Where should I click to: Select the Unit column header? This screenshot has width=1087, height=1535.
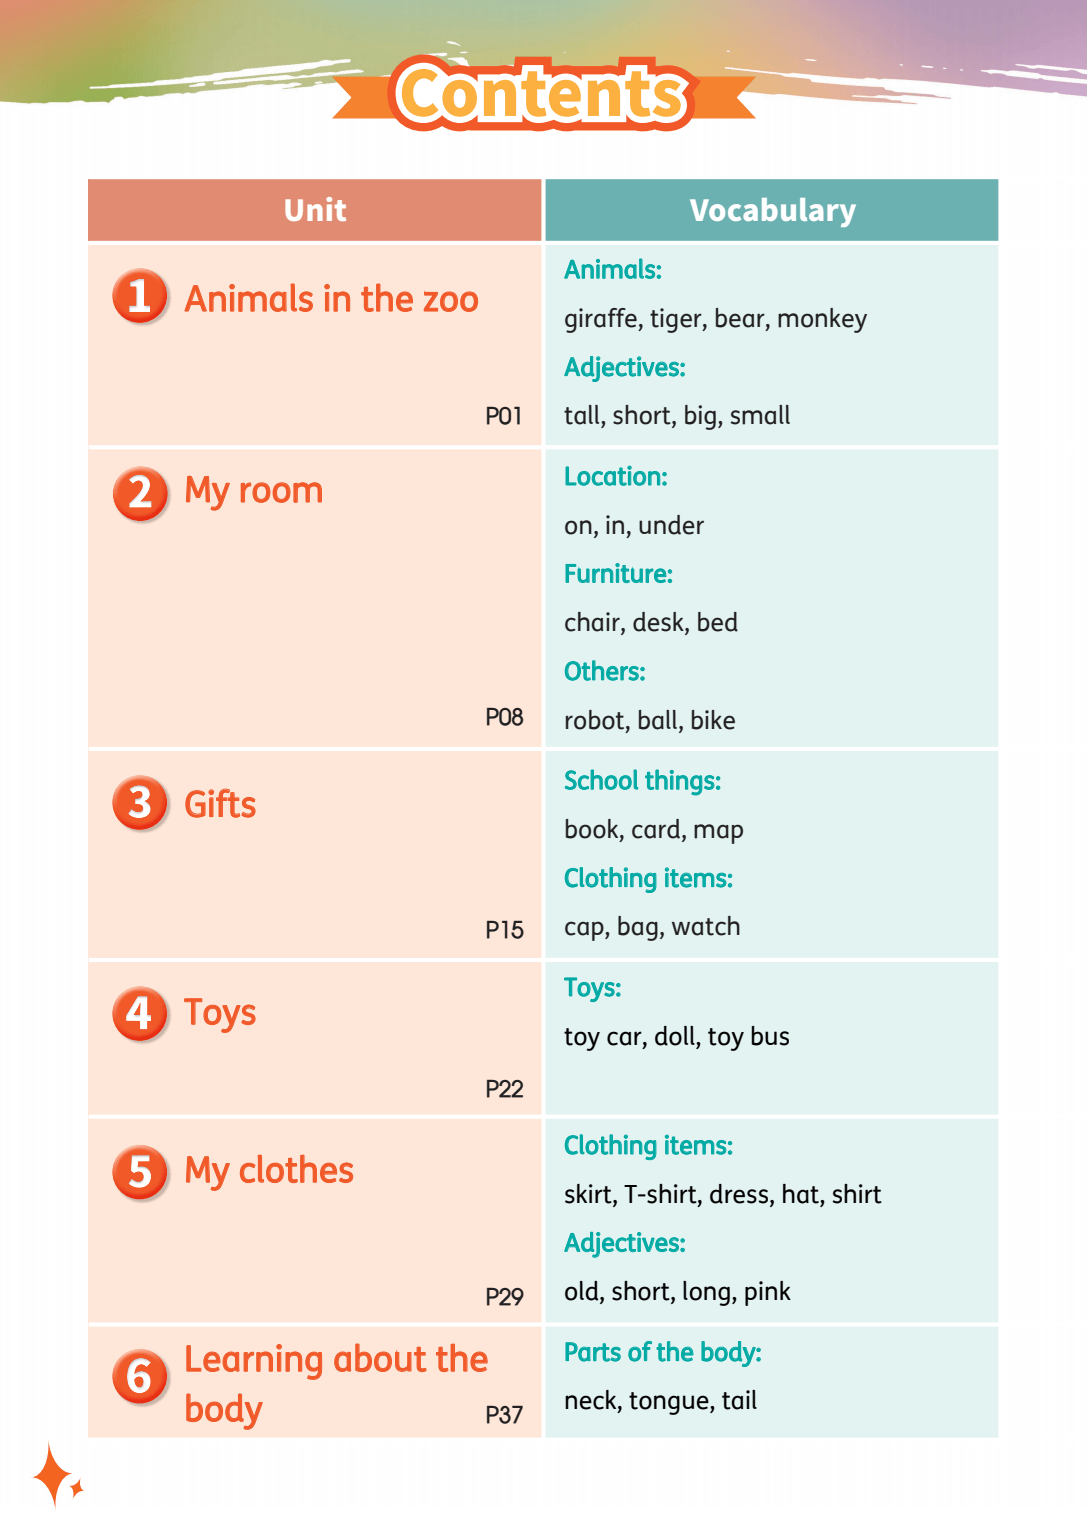pos(315,210)
